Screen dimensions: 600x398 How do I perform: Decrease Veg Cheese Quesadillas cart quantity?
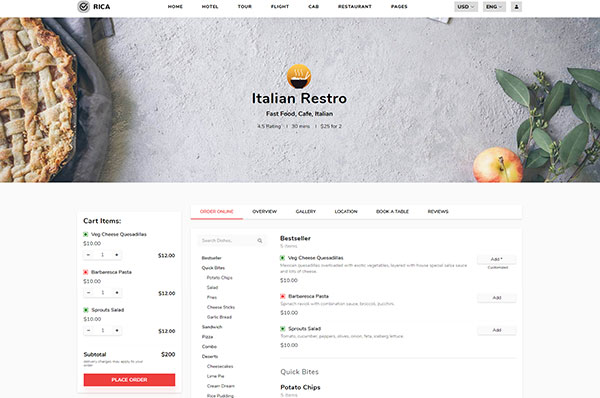88,255
